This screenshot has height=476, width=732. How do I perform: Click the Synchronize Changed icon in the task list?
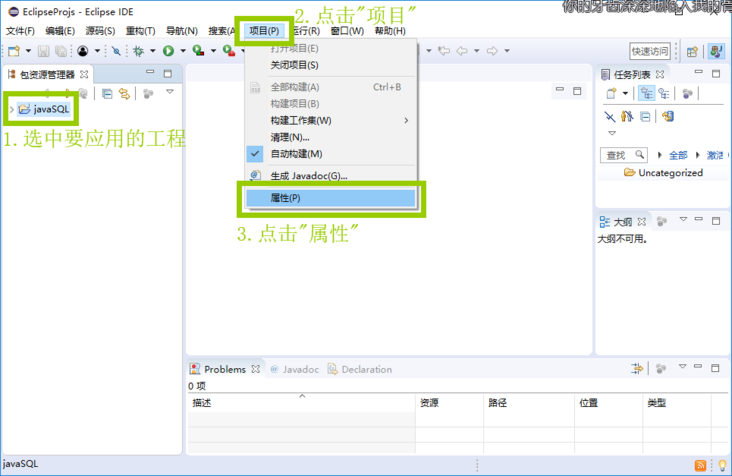668,116
